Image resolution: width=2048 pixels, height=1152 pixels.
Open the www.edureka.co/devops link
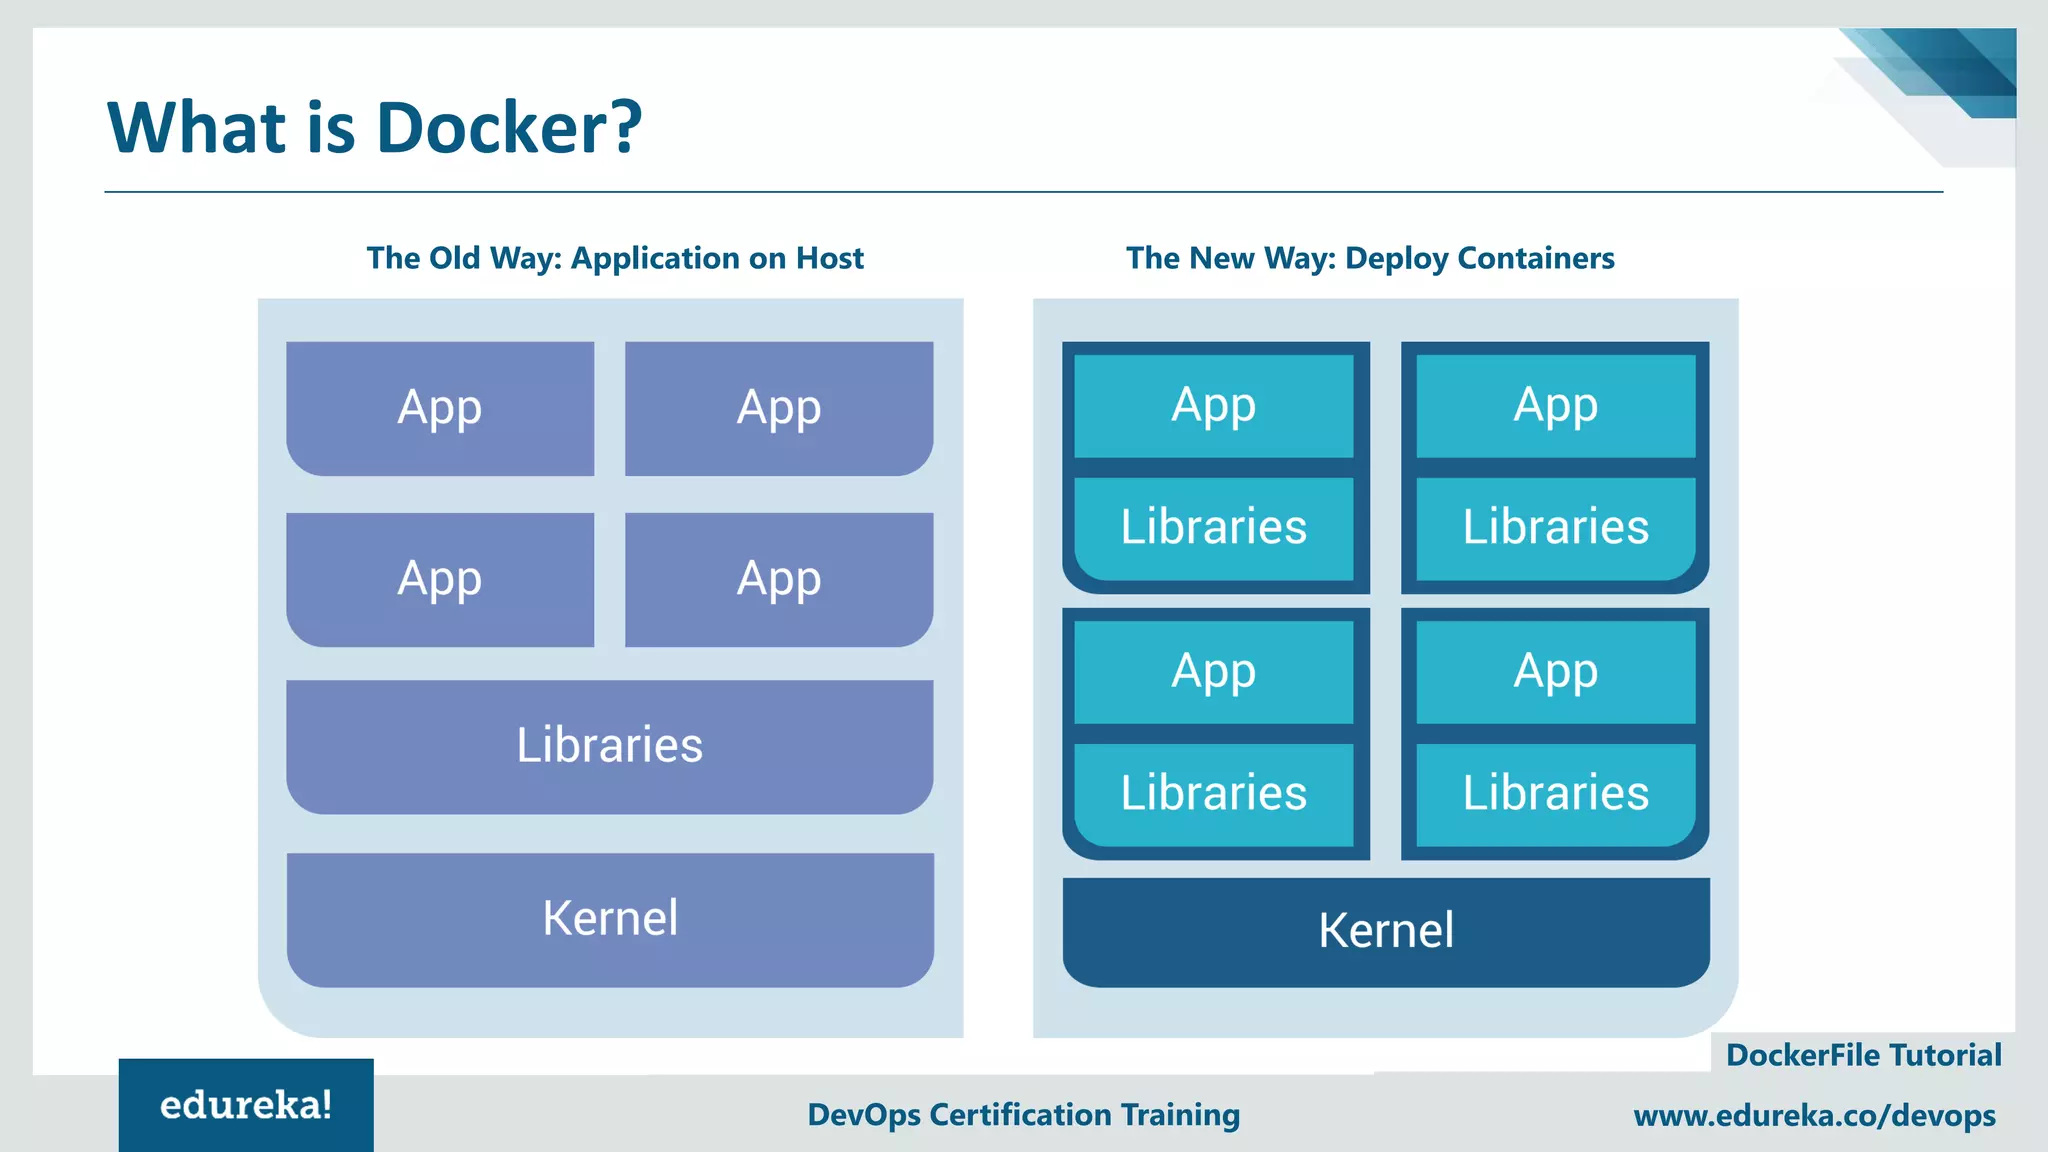click(1814, 1115)
